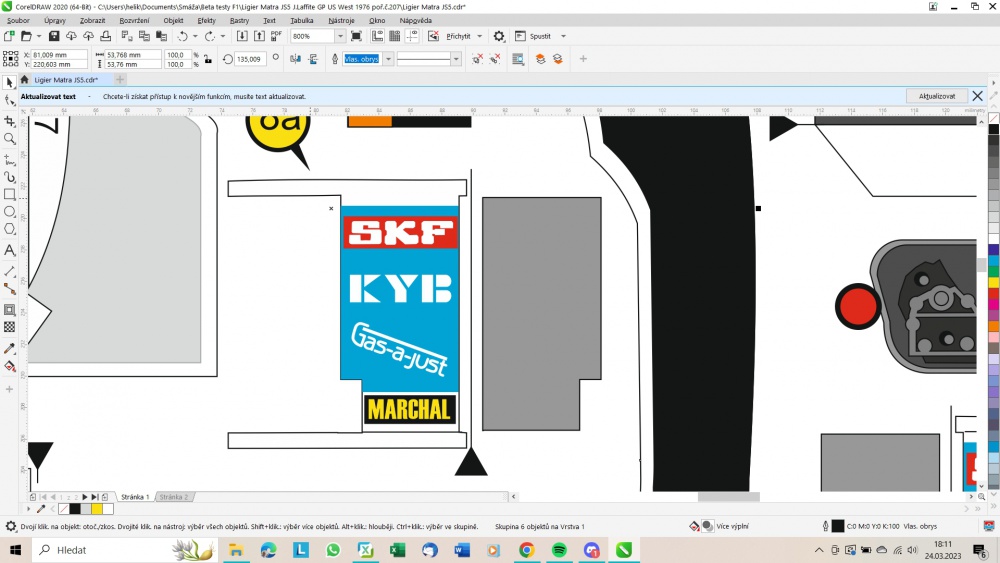Open the Objekt menu
The width and height of the screenshot is (1000, 563).
(x=173, y=20)
